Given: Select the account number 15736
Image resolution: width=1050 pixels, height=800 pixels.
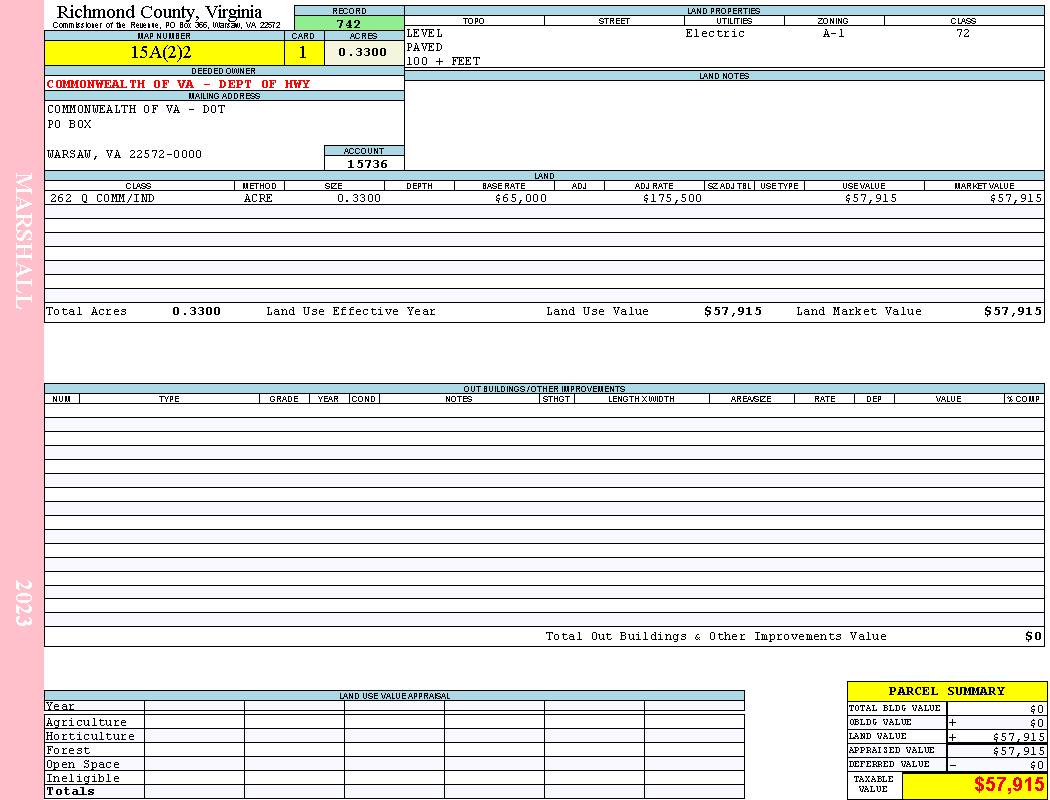Looking at the screenshot, I should tap(367, 164).
